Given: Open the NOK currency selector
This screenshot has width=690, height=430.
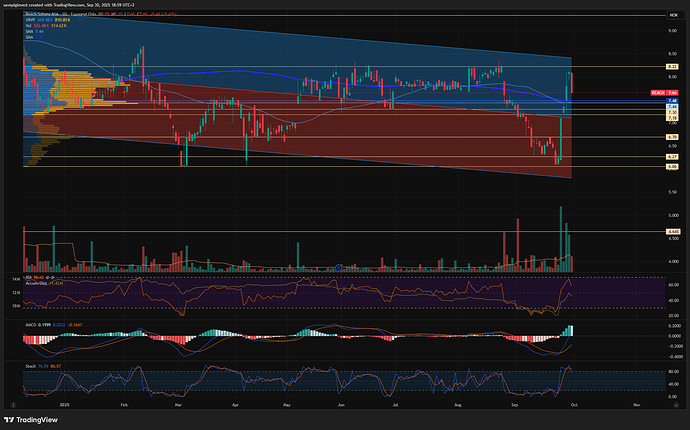Looking at the screenshot, I should coord(672,17).
